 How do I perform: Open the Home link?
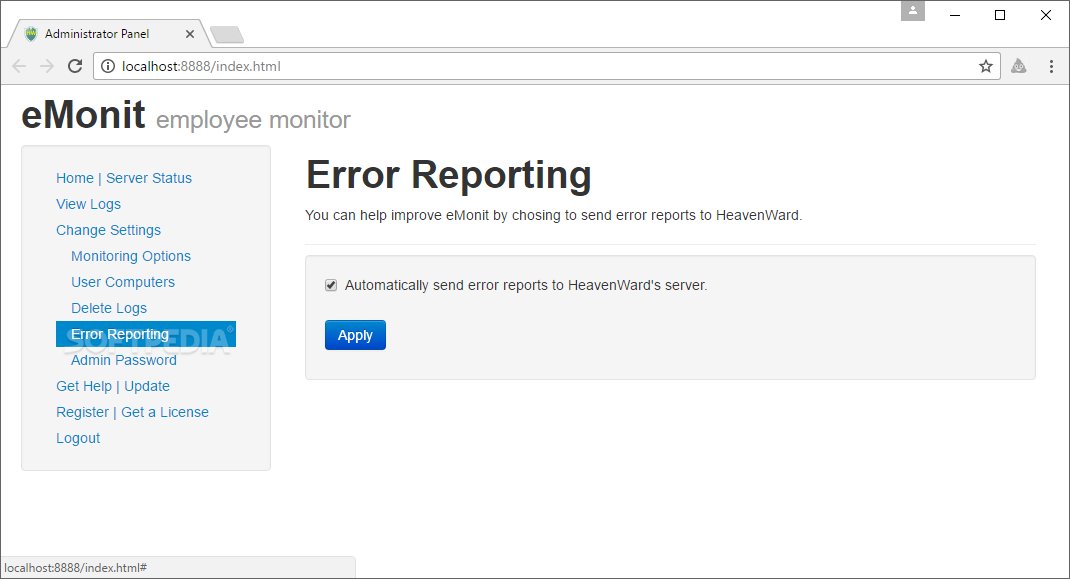pyautogui.click(x=75, y=178)
